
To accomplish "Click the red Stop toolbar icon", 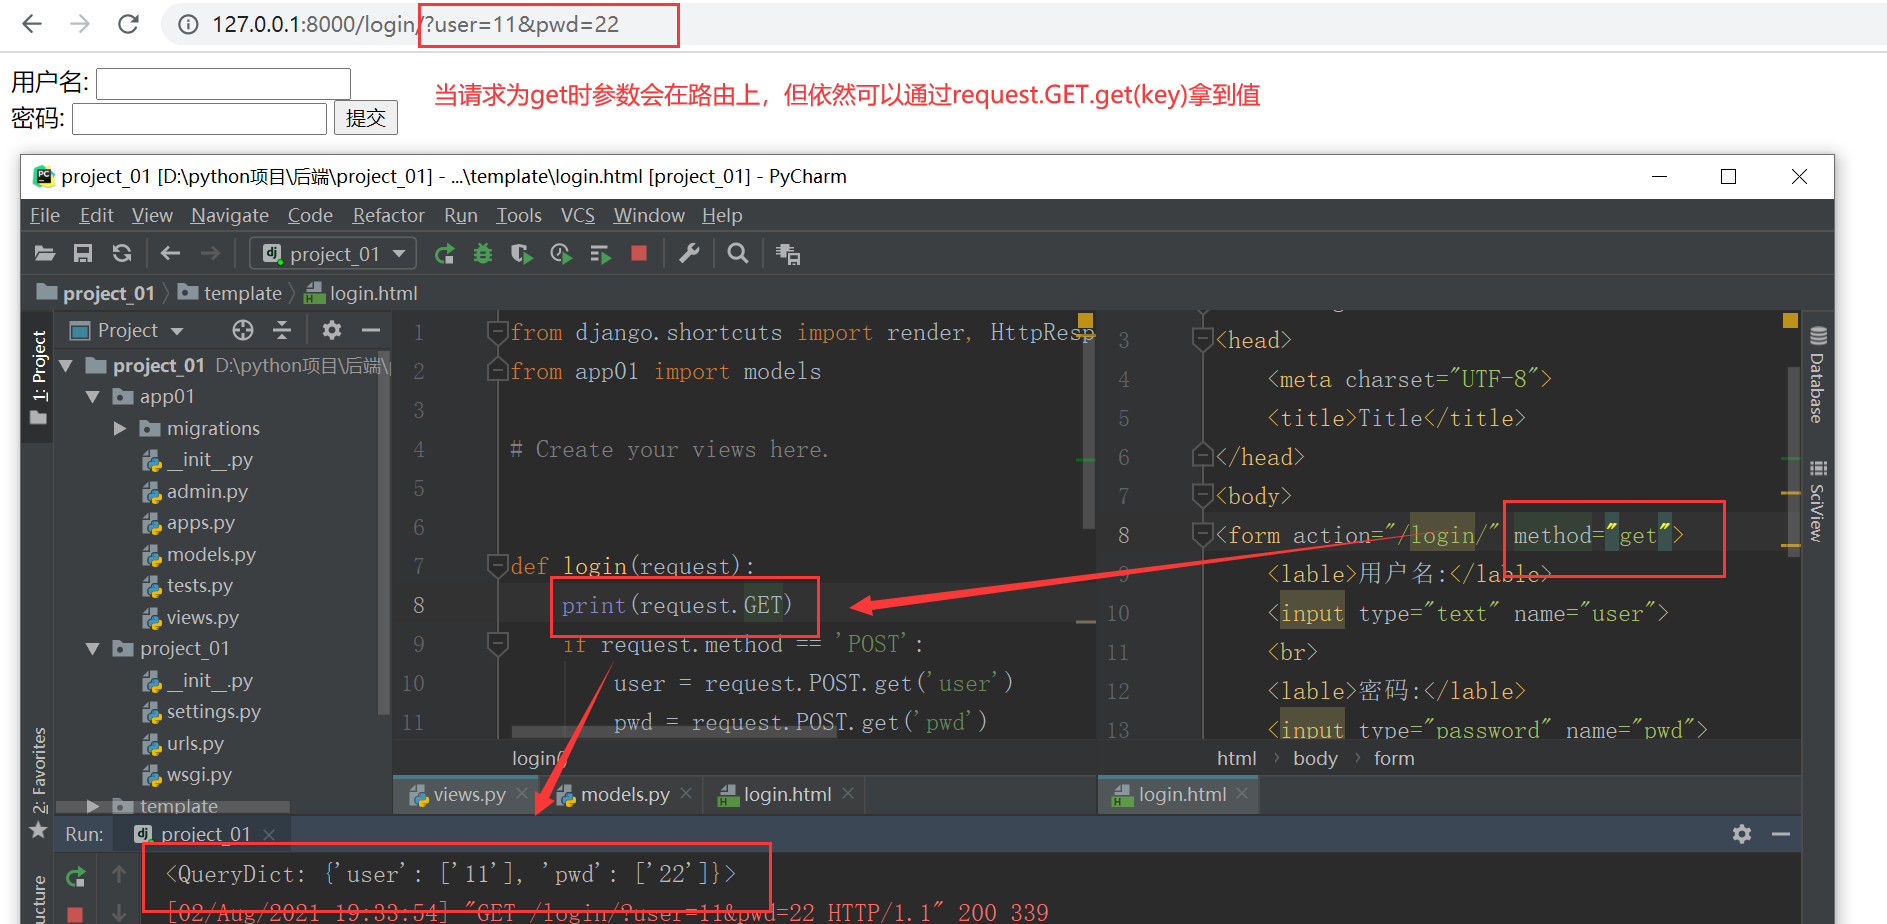I will (x=639, y=253).
